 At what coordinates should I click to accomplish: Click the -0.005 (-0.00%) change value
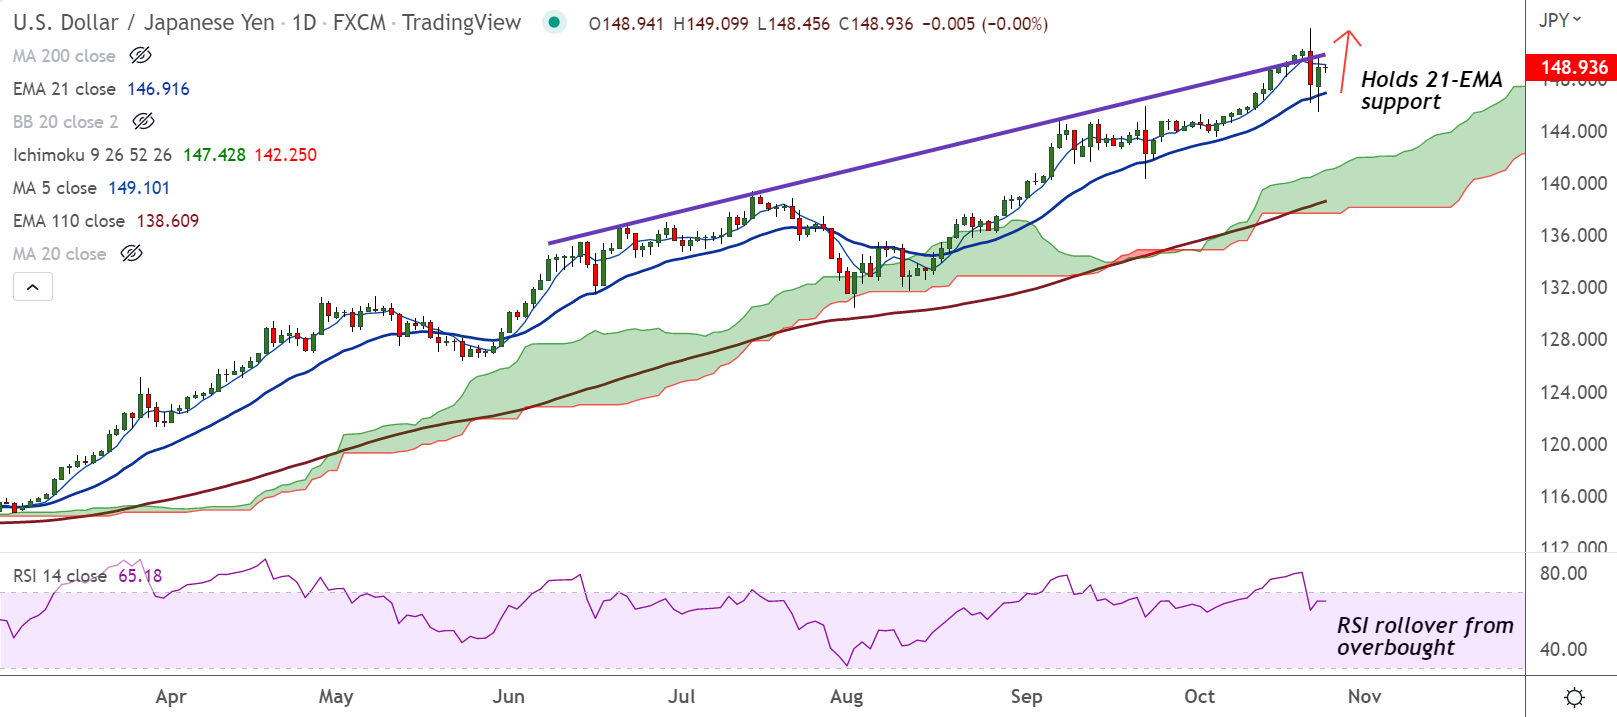(x=985, y=23)
